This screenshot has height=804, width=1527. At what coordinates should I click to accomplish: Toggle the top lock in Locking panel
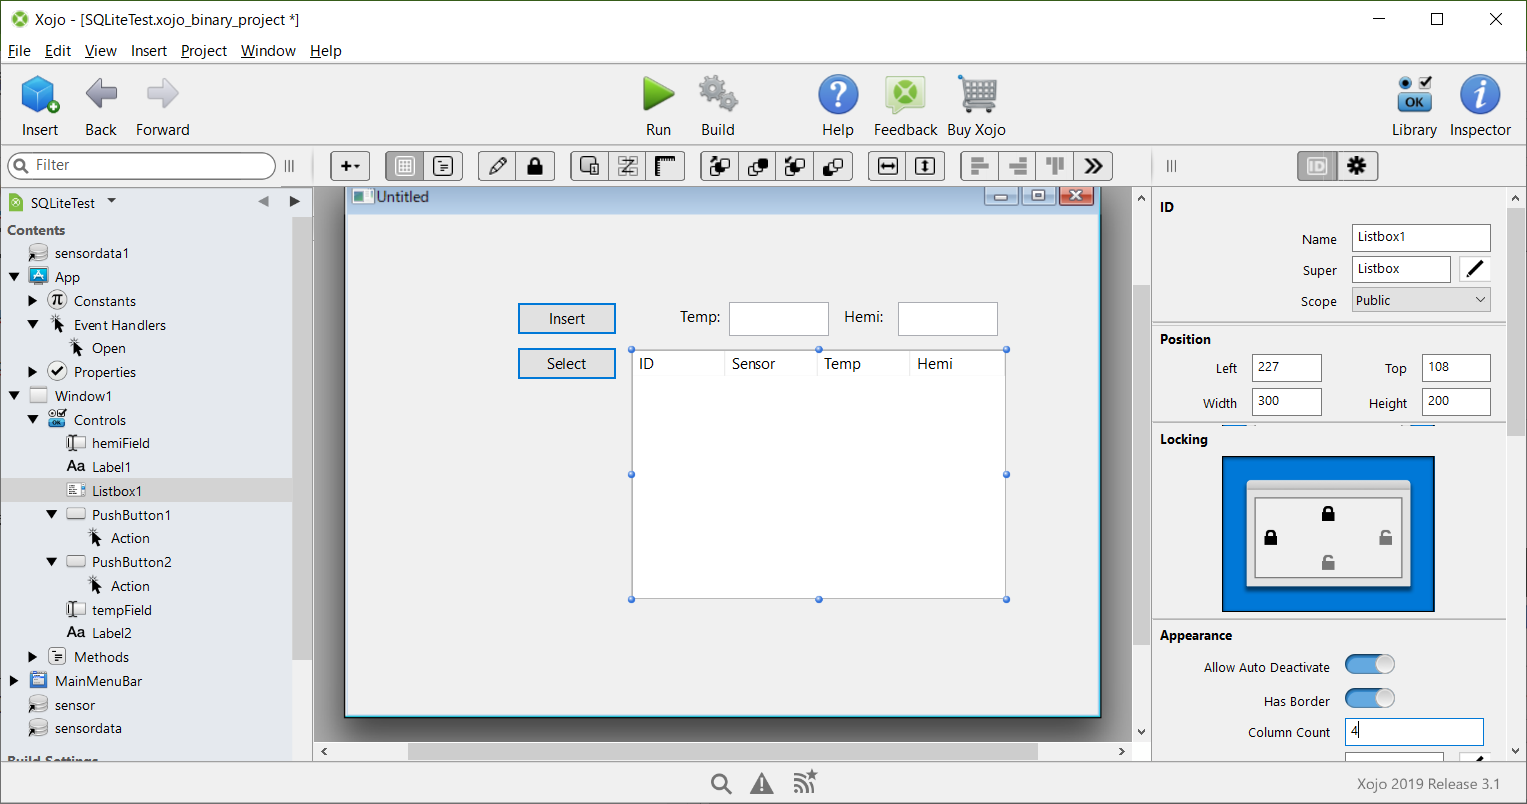click(x=1328, y=513)
